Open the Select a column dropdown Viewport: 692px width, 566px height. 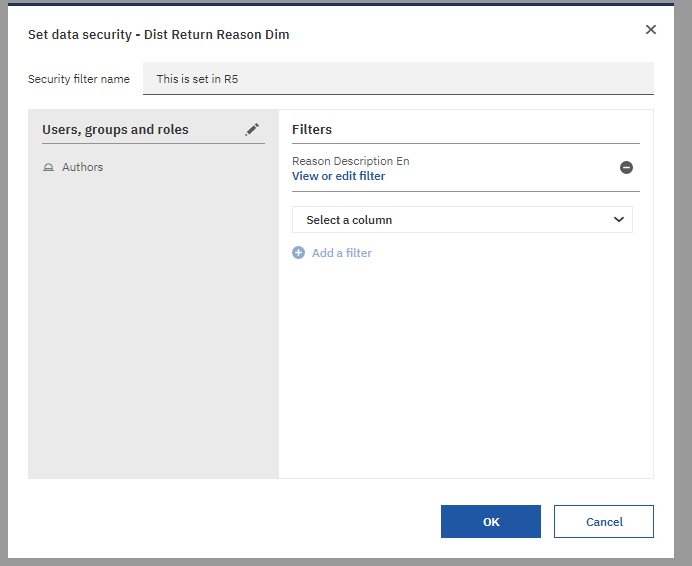pyautogui.click(x=461, y=220)
